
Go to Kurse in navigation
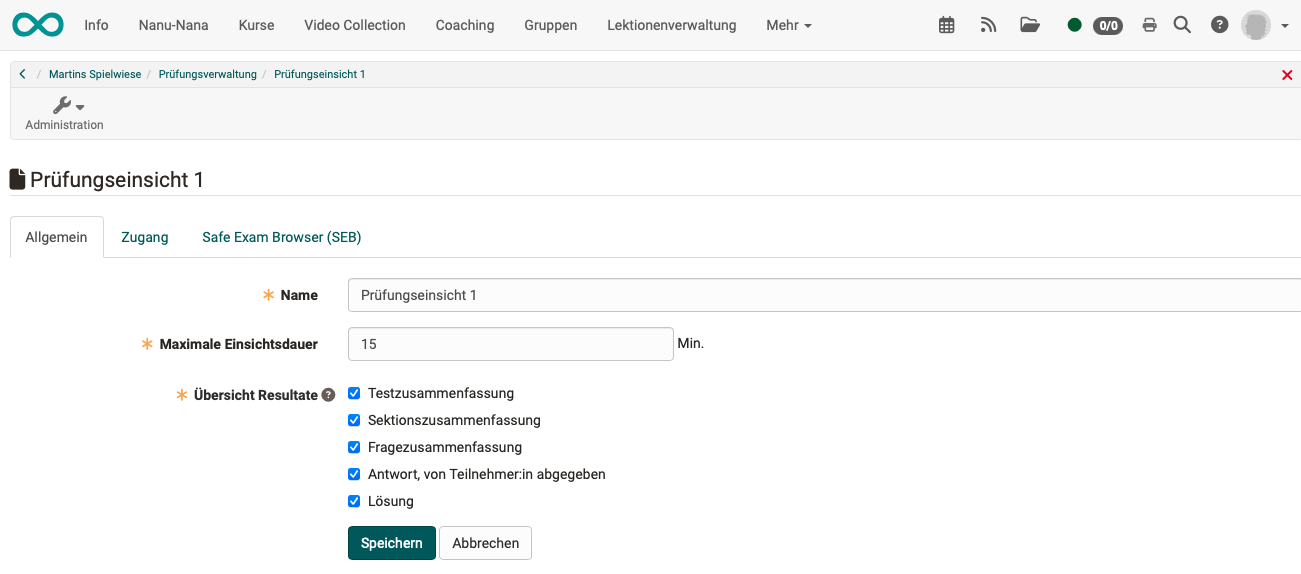point(257,25)
